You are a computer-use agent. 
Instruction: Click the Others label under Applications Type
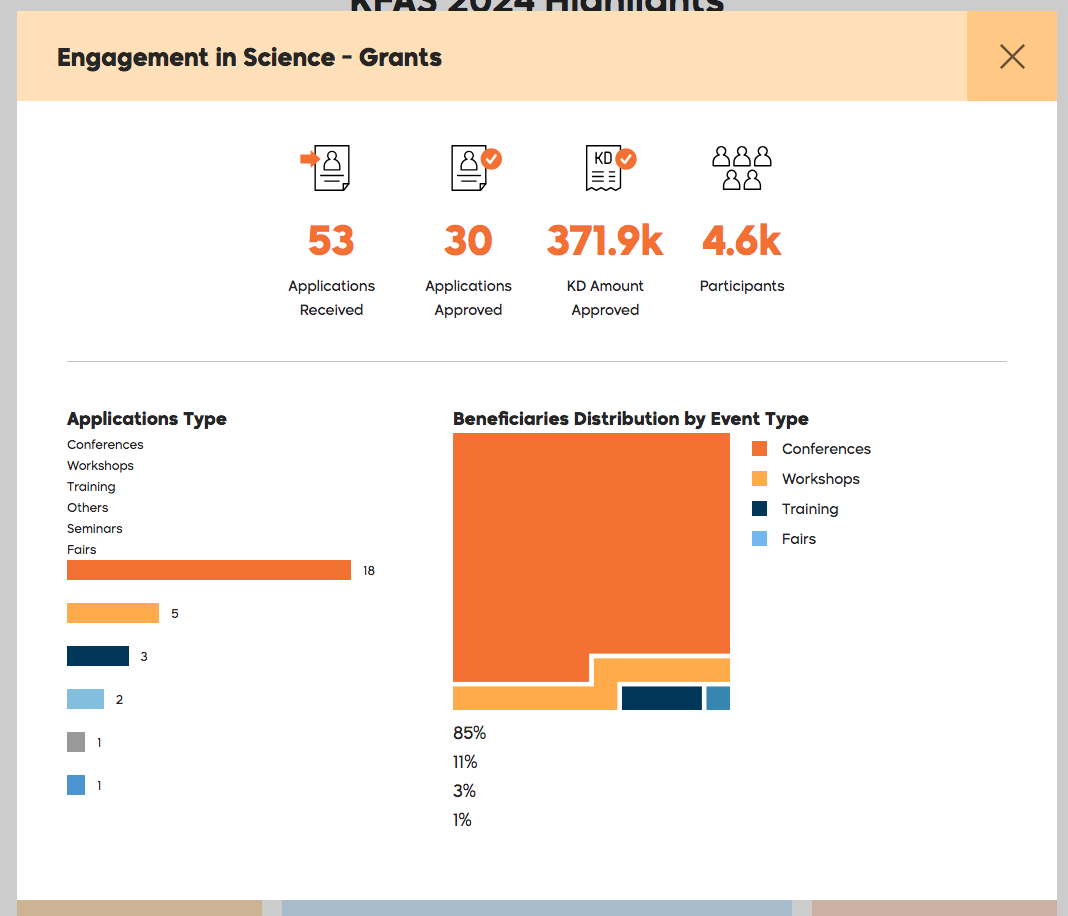[87, 507]
